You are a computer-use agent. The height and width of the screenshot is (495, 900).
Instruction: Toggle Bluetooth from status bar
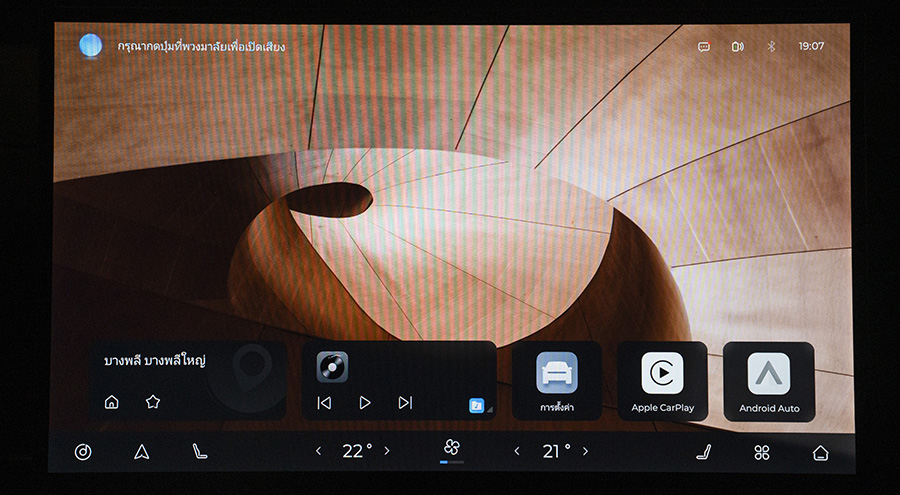tap(770, 46)
